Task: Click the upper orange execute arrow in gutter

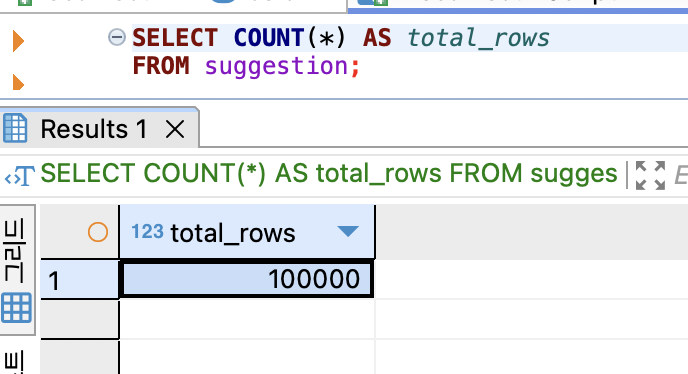Action: [x=18, y=41]
